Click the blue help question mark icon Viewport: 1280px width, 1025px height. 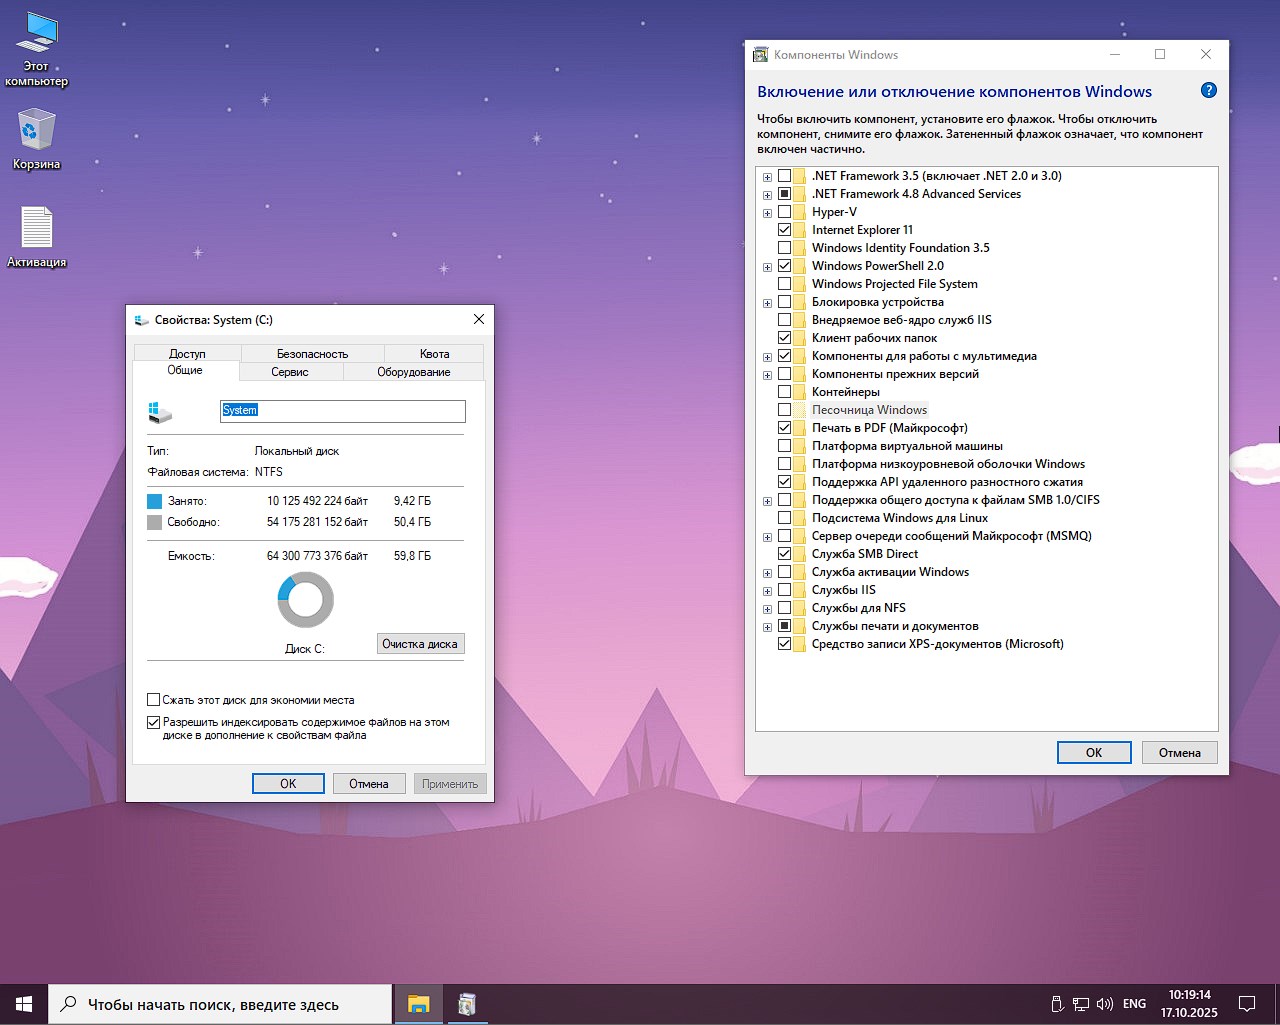click(1208, 91)
